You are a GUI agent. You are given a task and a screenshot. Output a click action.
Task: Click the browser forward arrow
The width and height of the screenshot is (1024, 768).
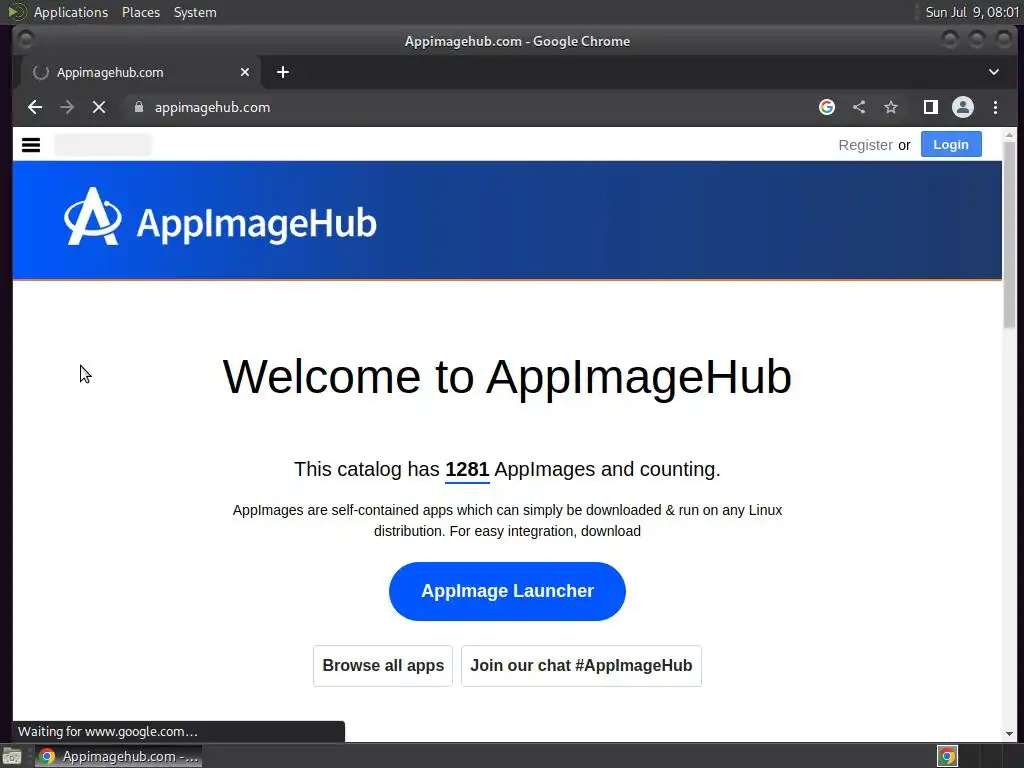pyautogui.click(x=67, y=107)
